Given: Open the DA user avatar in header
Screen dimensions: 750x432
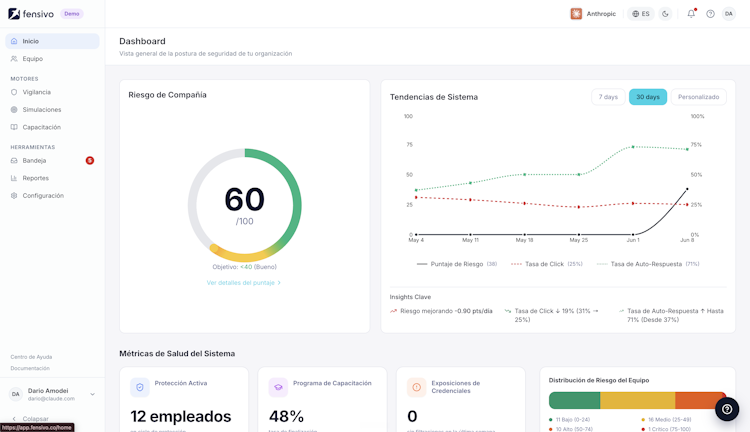Looking at the screenshot, I should click(x=728, y=14).
